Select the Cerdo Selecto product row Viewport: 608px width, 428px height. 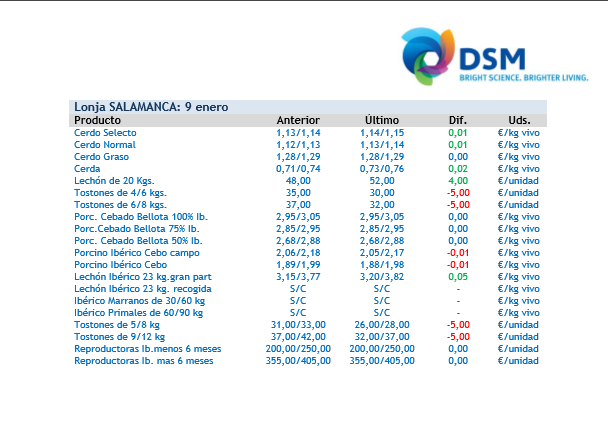[105, 132]
